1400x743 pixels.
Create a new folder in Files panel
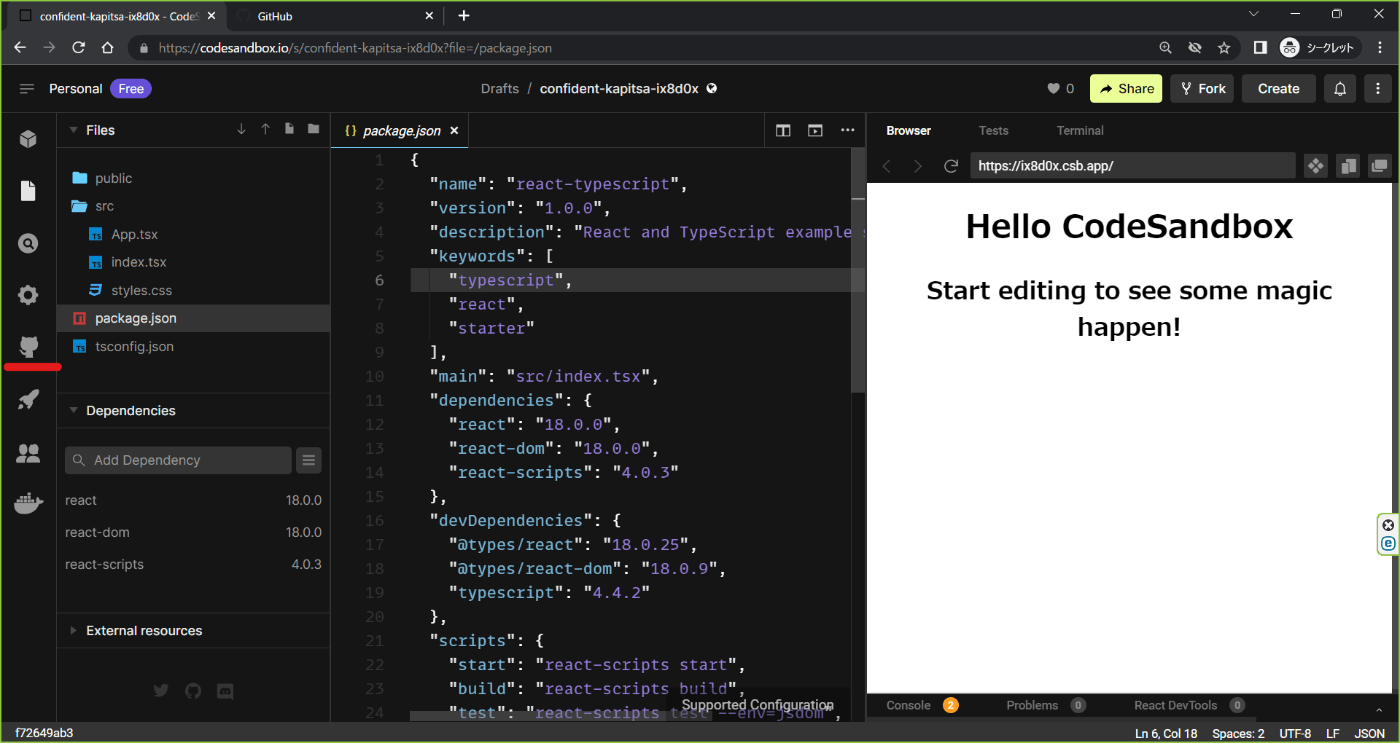(313, 129)
